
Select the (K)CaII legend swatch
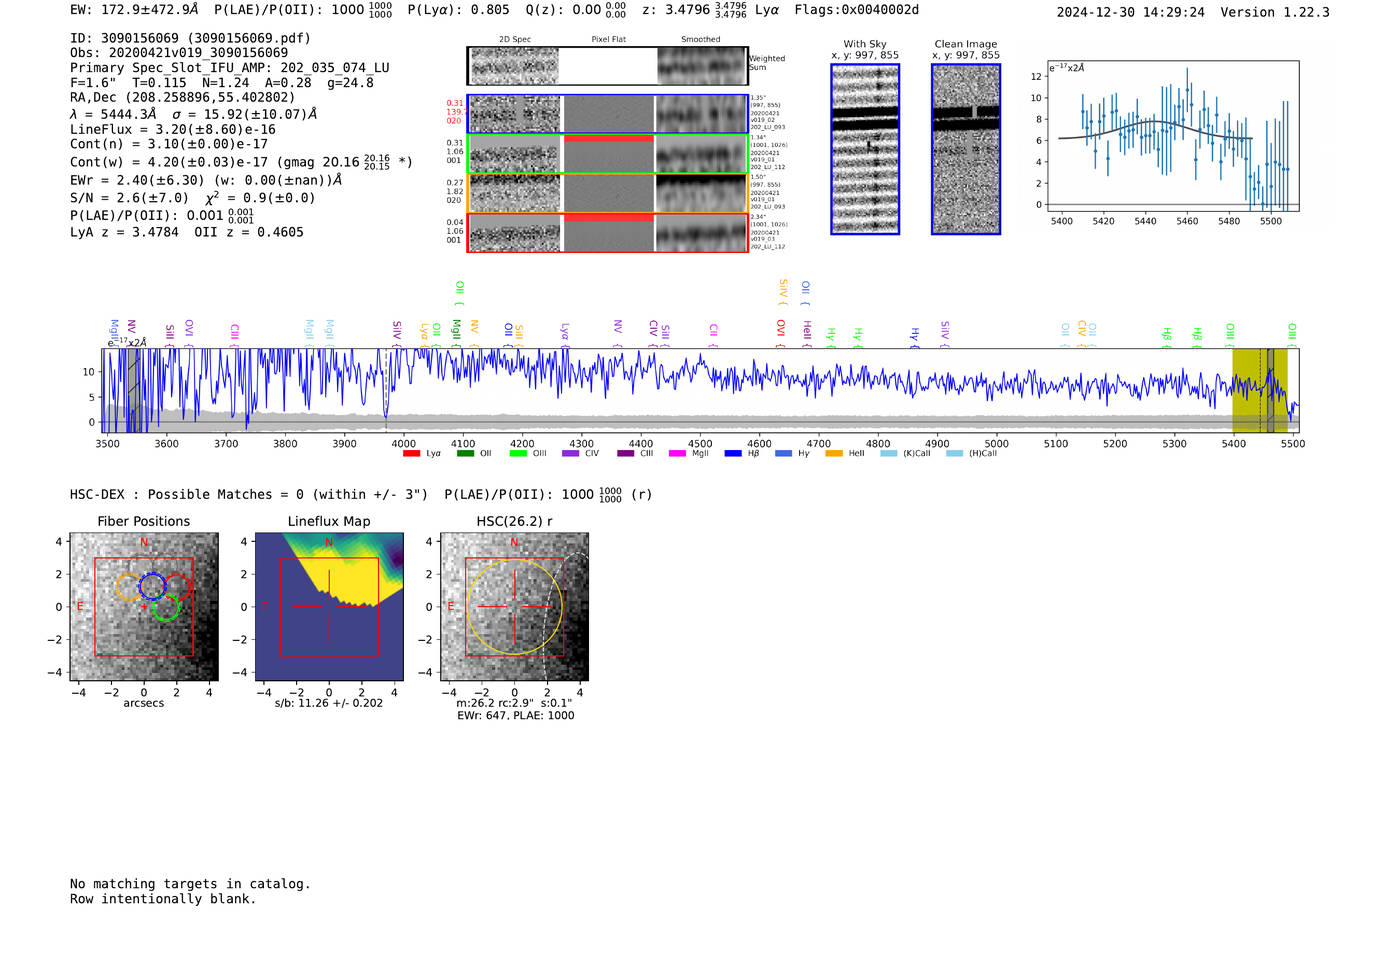(x=889, y=453)
